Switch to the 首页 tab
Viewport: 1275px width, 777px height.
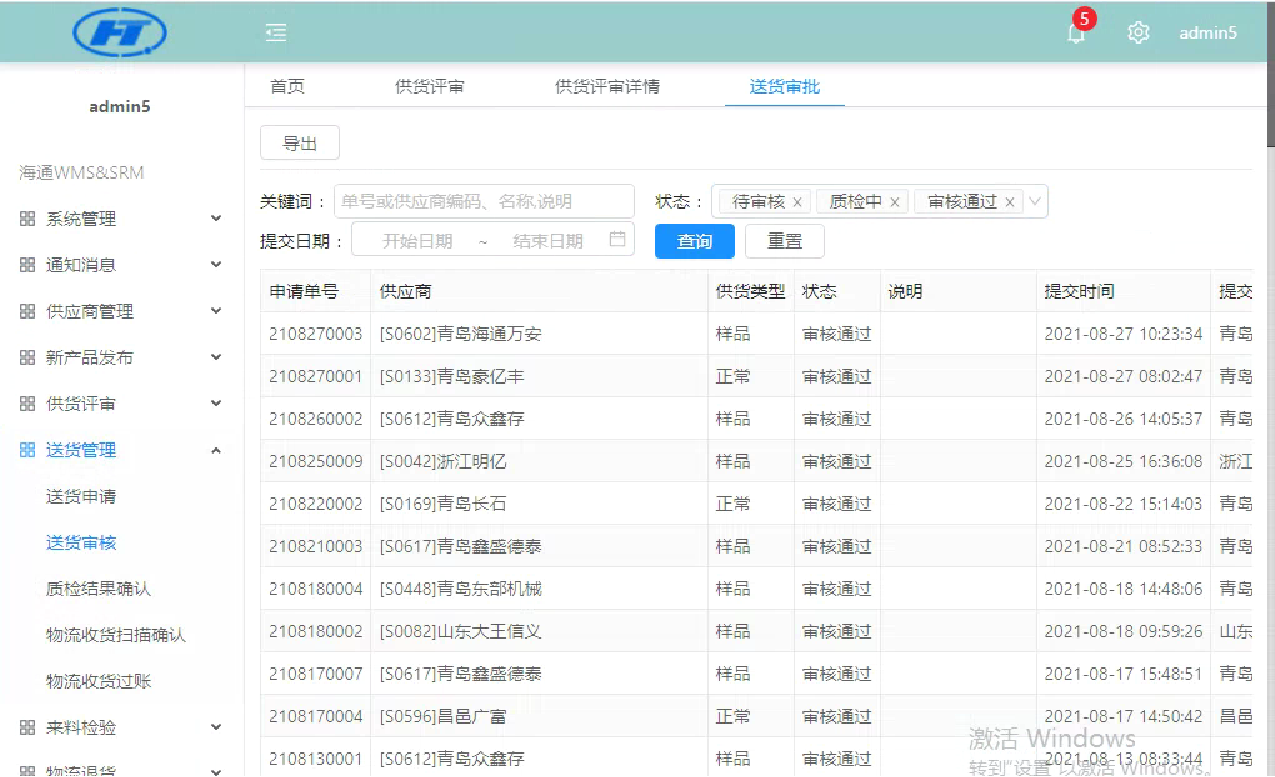point(287,87)
